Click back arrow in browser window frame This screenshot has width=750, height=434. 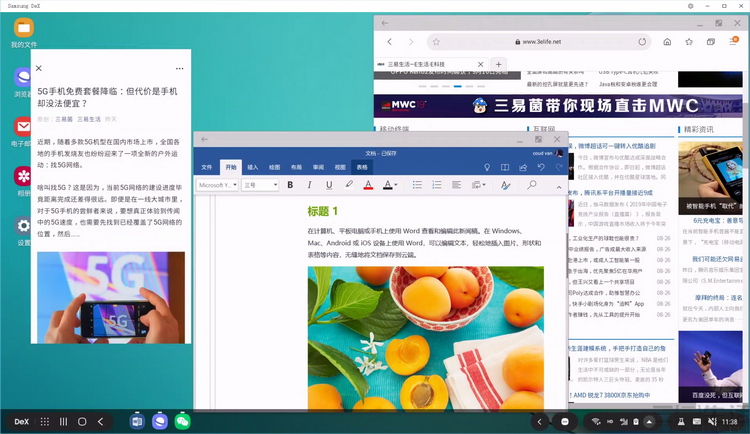(x=385, y=23)
